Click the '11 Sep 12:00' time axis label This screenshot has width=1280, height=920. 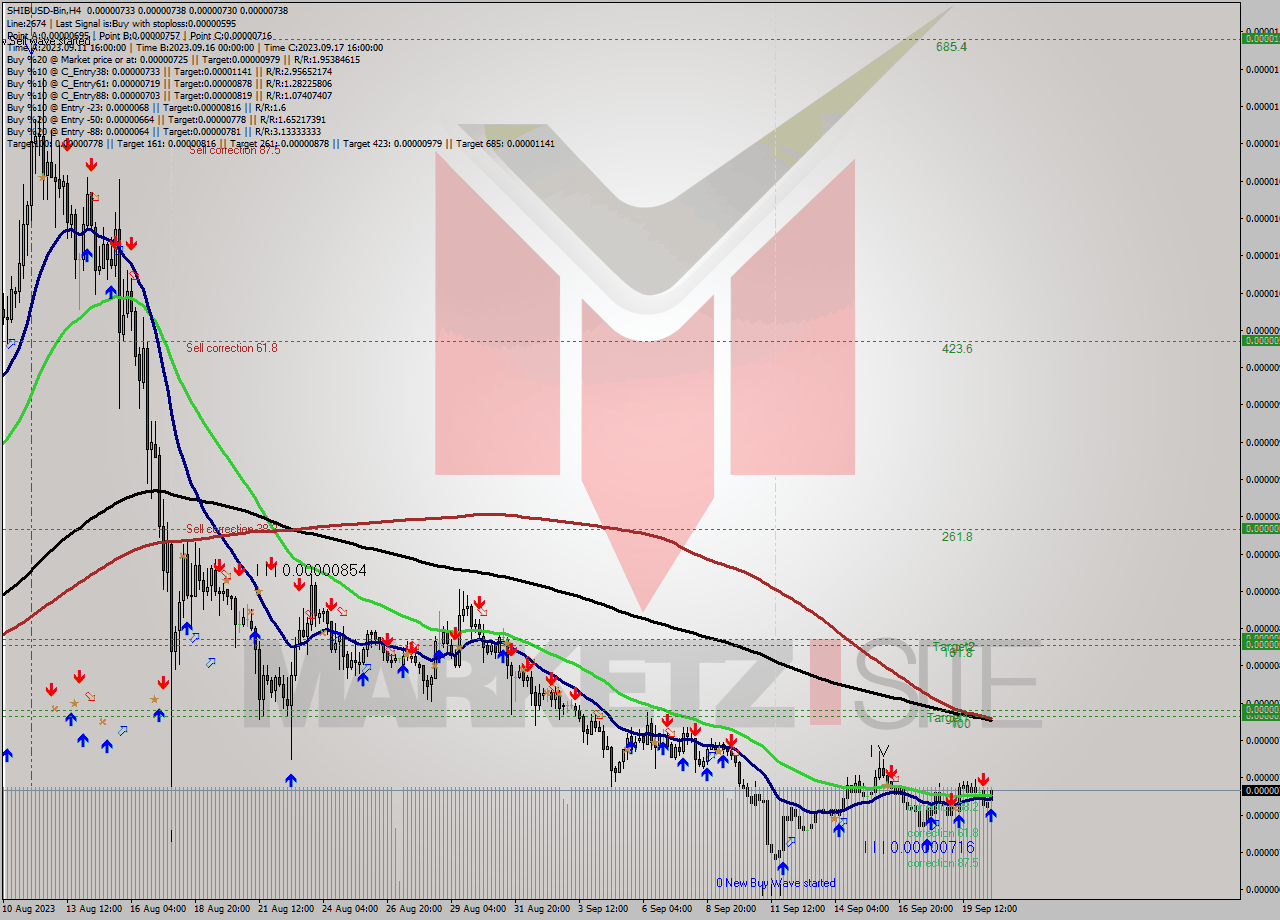coord(797,908)
